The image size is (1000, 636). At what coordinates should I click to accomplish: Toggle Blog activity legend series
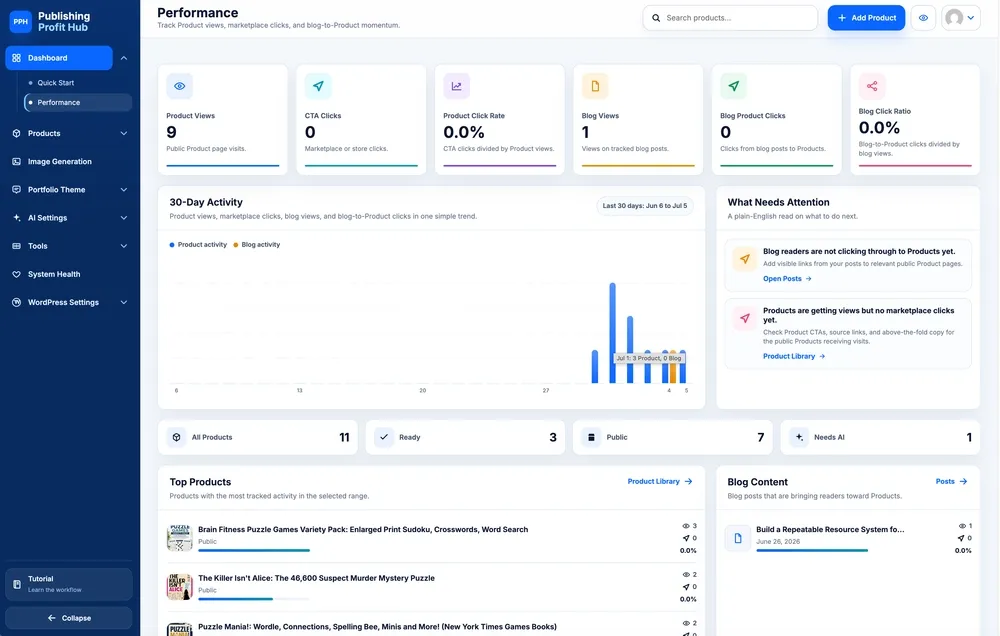(257, 245)
